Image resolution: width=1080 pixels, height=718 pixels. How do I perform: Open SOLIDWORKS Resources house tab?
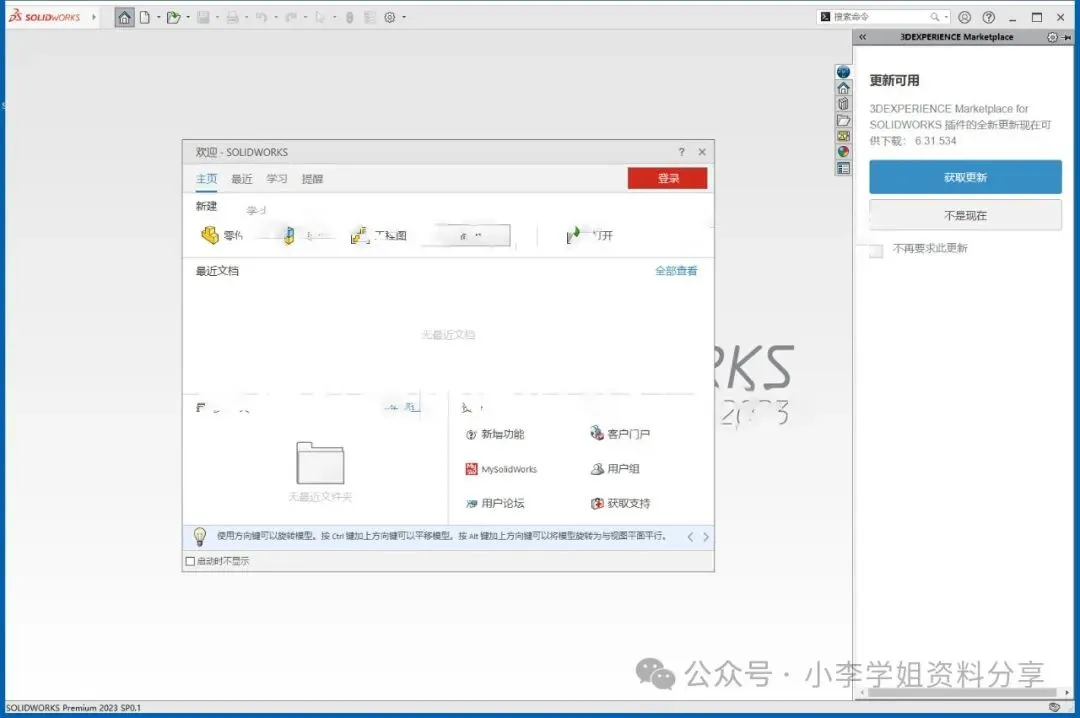[x=843, y=88]
